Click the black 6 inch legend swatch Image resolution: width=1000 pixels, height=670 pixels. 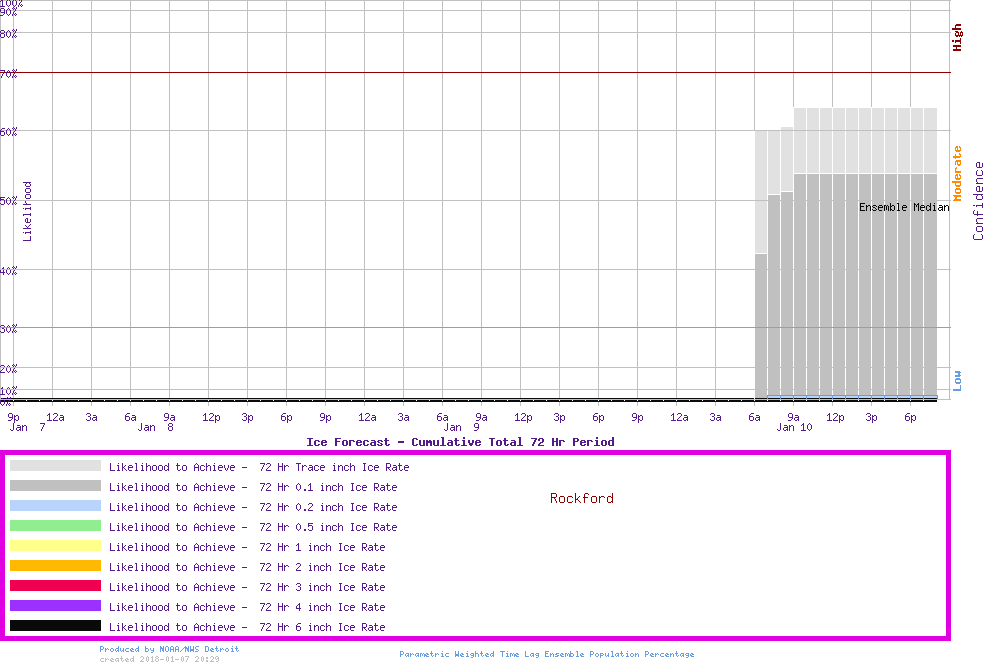pyautogui.click(x=55, y=626)
